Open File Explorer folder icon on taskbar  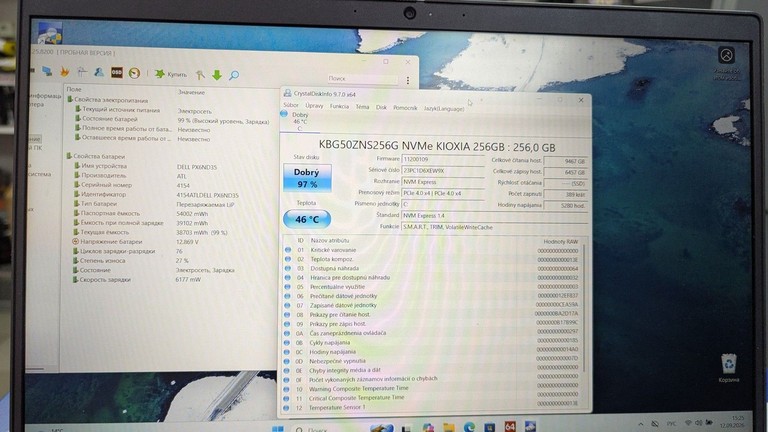point(449,428)
